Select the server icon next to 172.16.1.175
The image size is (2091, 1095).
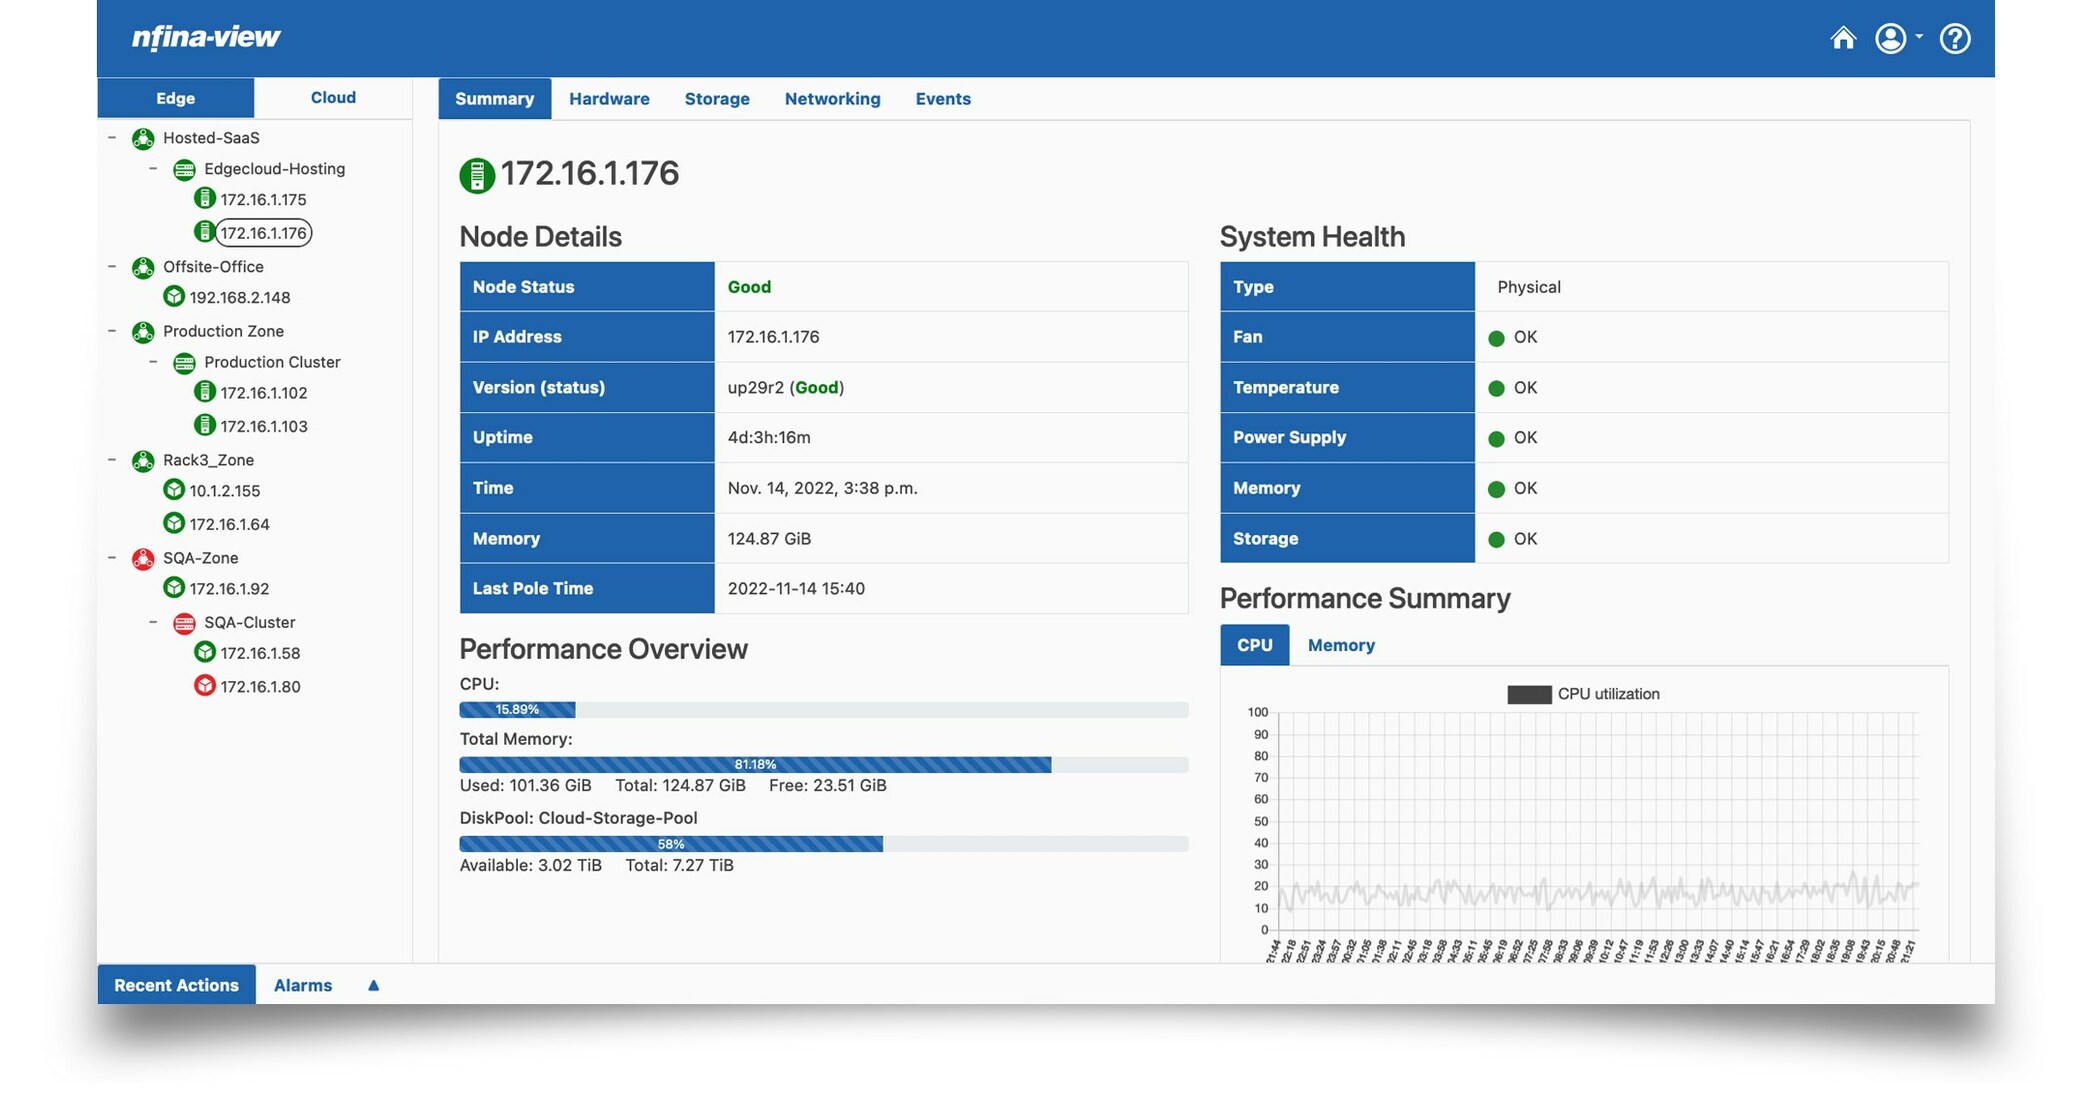[x=205, y=198]
